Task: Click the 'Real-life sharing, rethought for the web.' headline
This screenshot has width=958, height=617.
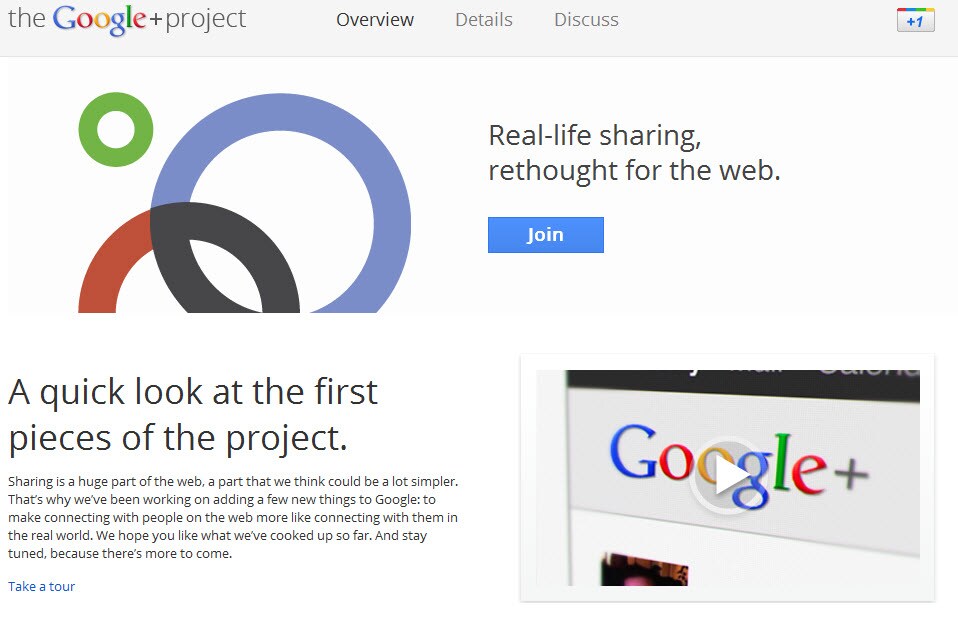Action: point(634,153)
